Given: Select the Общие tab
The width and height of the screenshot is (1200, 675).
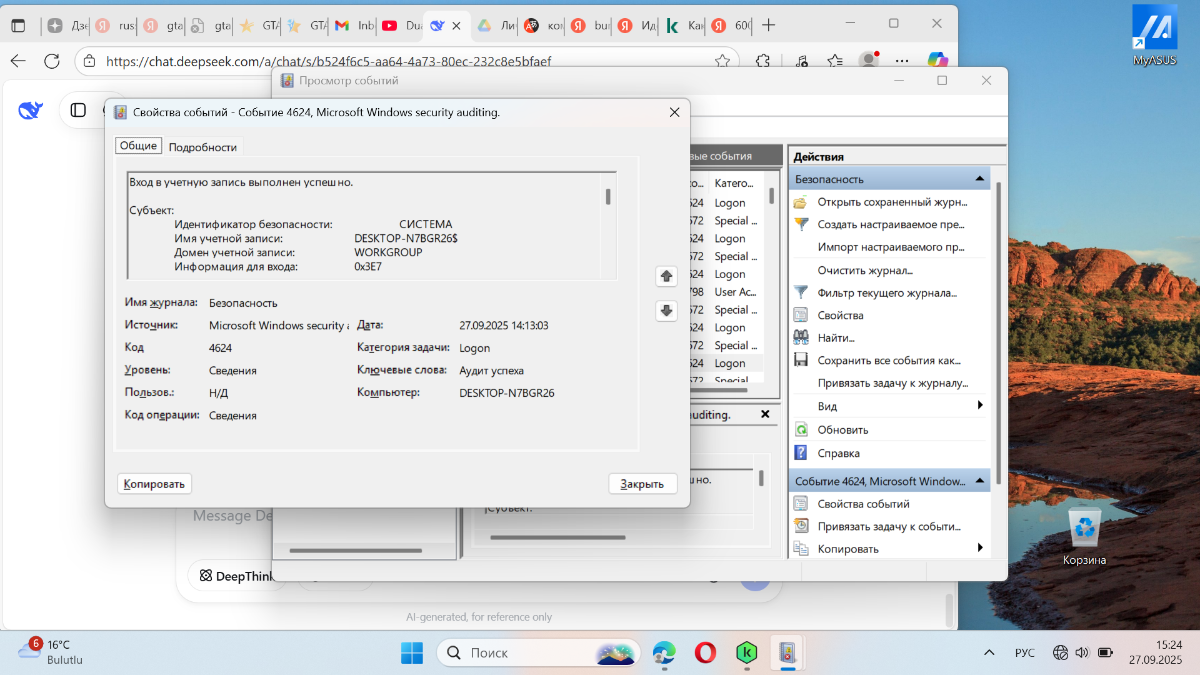Looking at the screenshot, I should click(138, 146).
